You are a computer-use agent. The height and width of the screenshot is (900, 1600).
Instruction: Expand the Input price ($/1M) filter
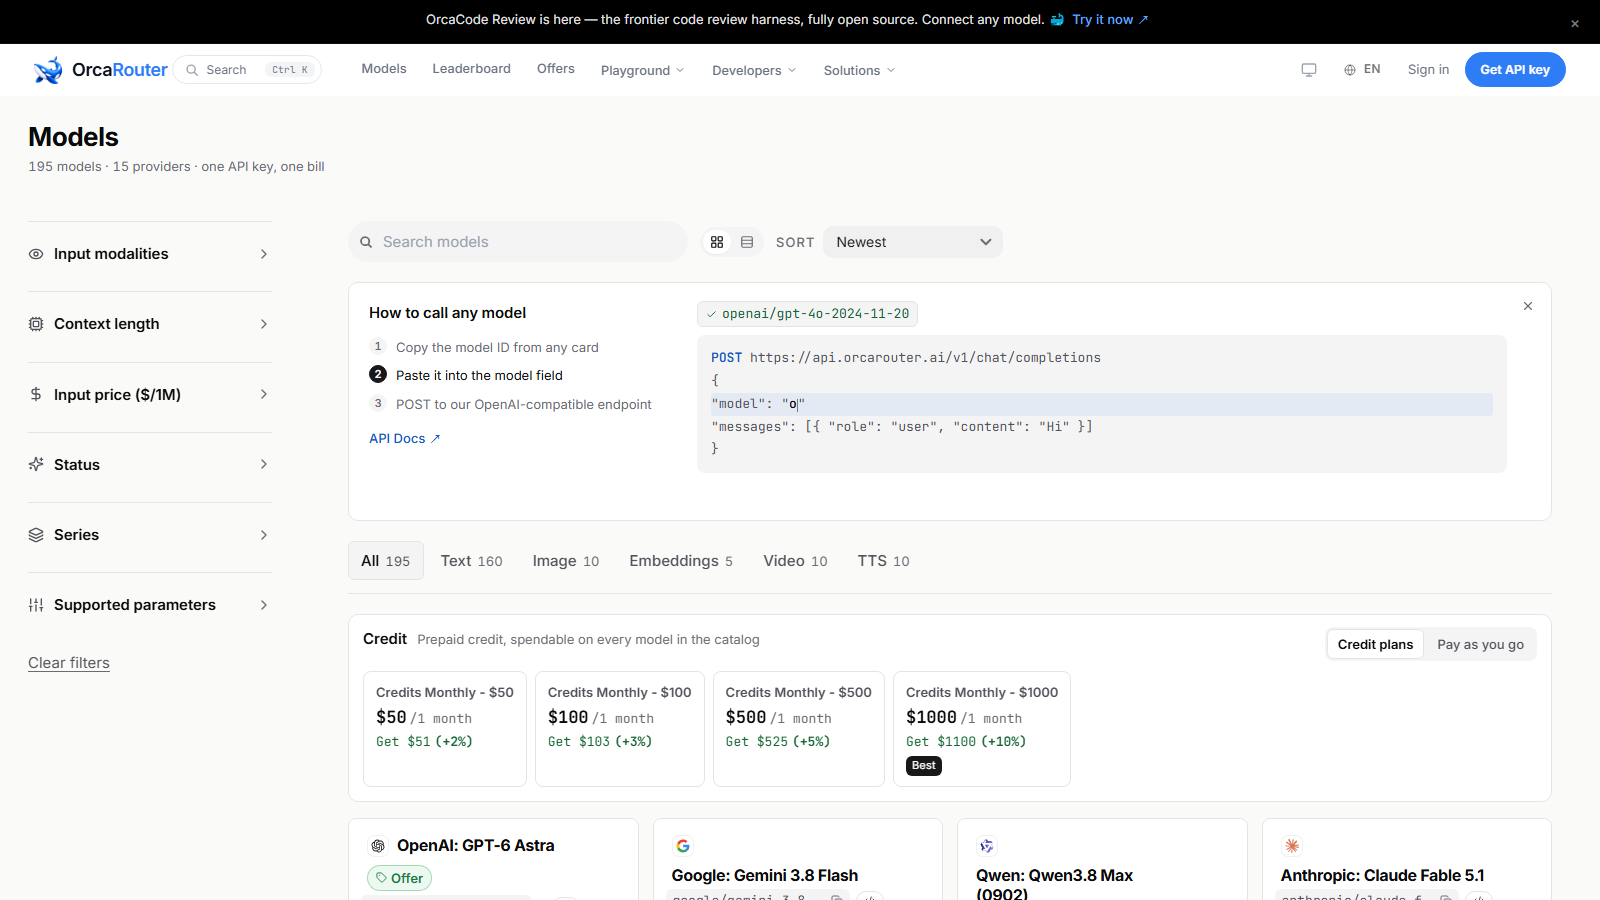[x=150, y=394]
